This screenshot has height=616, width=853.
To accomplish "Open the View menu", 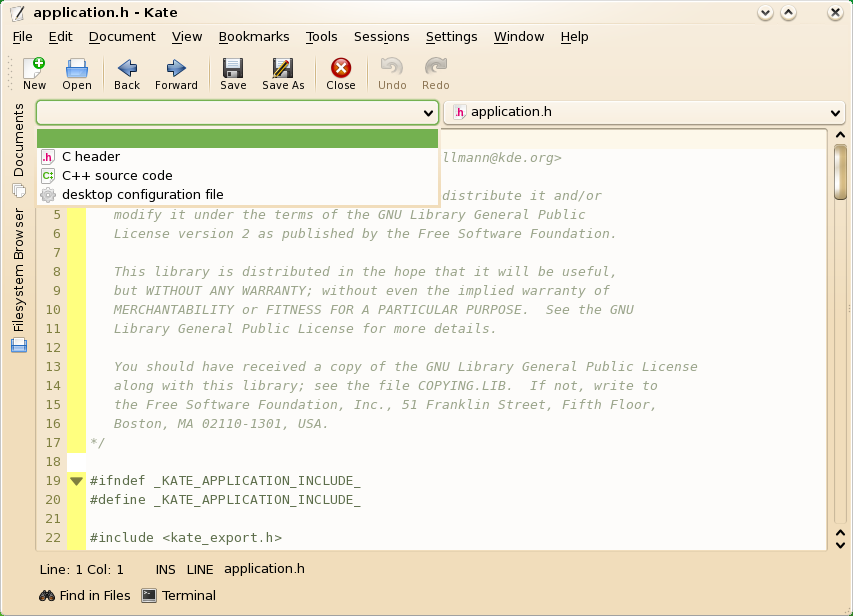I will point(187,37).
